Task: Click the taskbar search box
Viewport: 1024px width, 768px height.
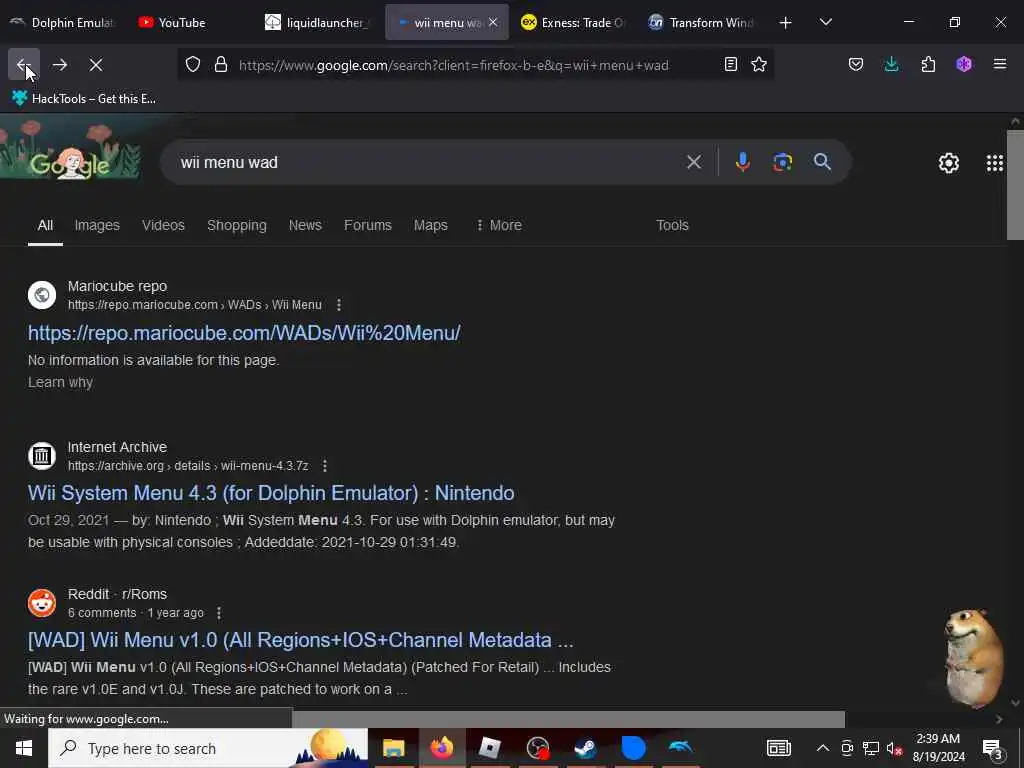Action: (x=208, y=748)
